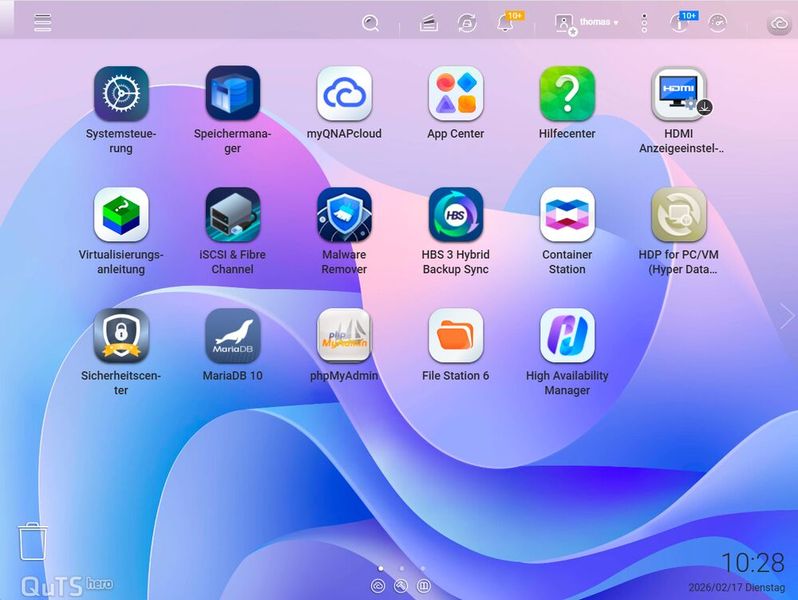Select the first desktop page dot

381,568
